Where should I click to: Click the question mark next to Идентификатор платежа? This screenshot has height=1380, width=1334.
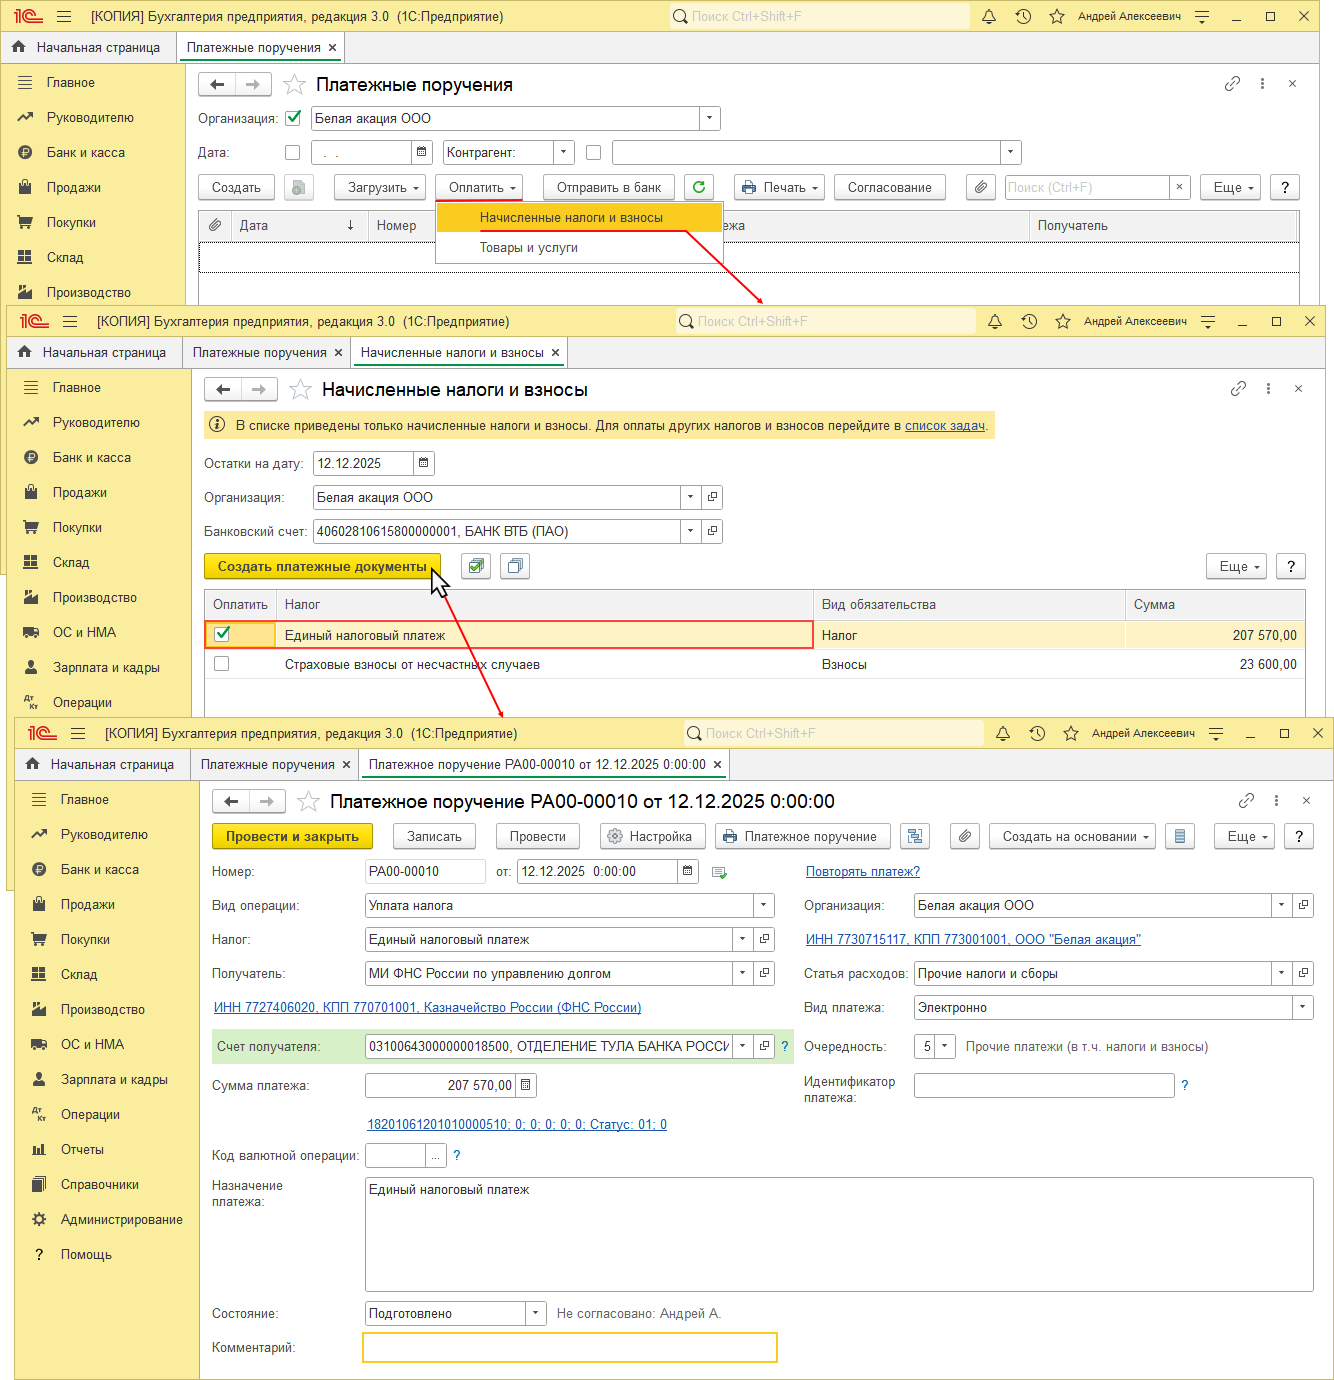[1185, 1085]
